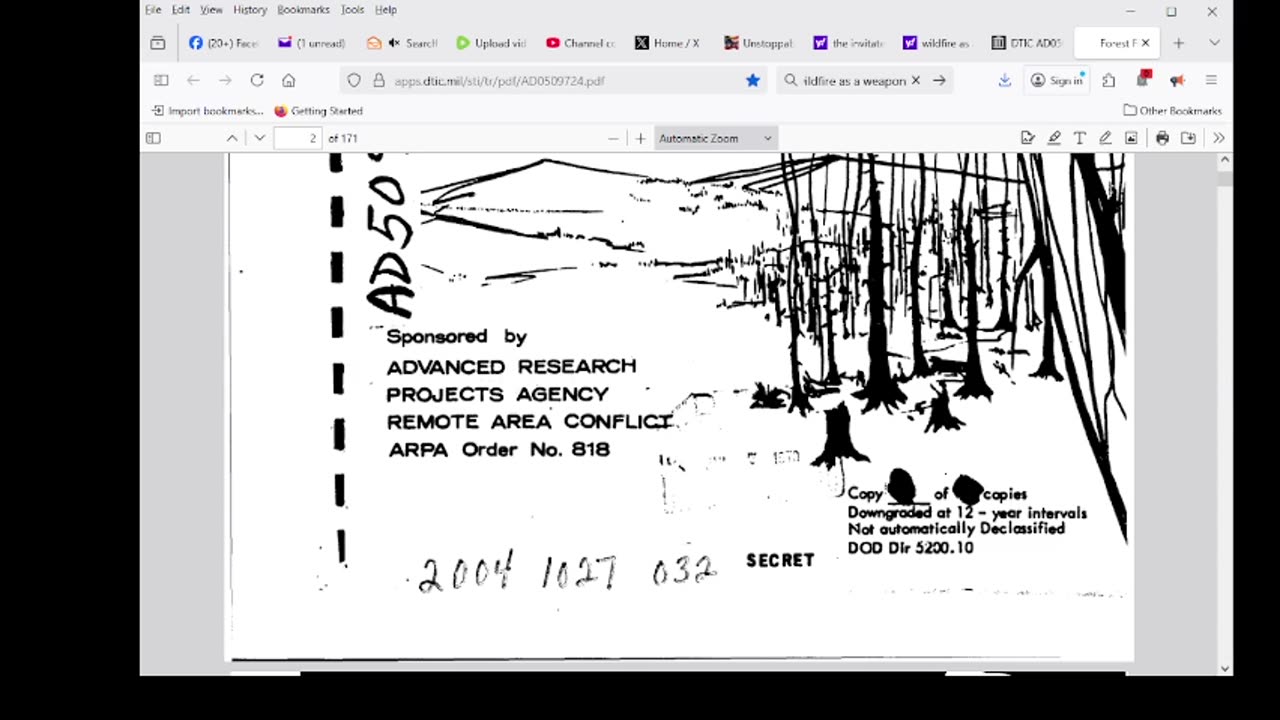This screenshot has width=1280, height=720.
Task: Click the scrollbar down arrow
Action: point(1225,668)
